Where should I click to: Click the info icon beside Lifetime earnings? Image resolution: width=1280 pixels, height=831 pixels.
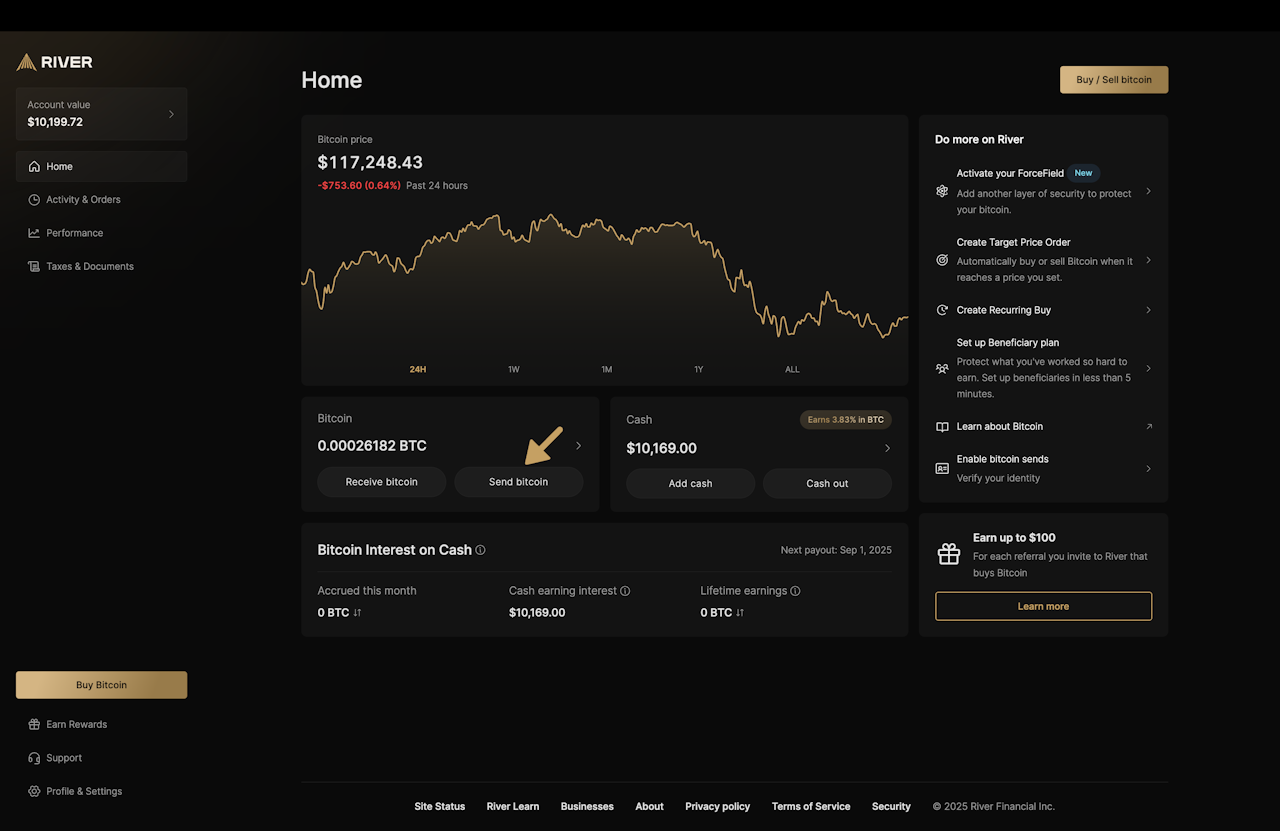[x=795, y=591]
